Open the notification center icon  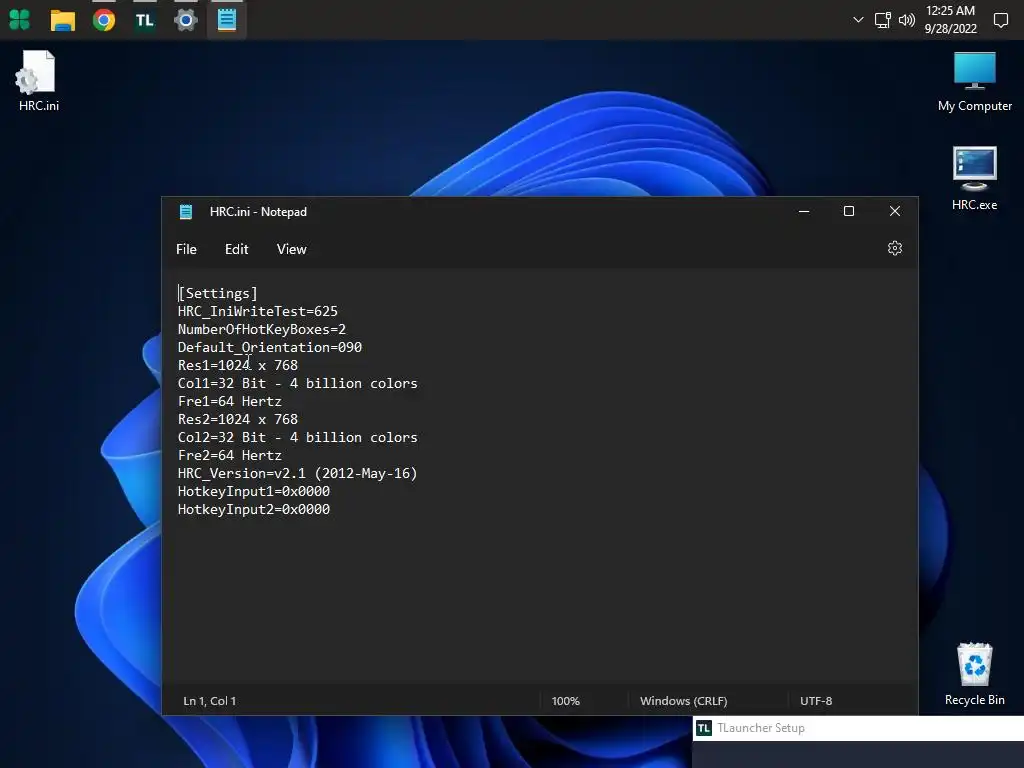click(x=1000, y=20)
